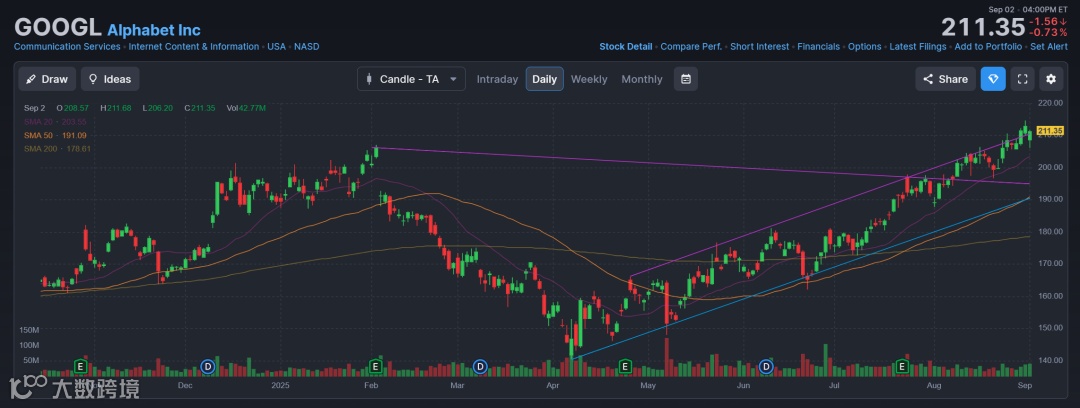Image resolution: width=1080 pixels, height=408 pixels.
Task: Click the Share chart button
Action: tap(945, 79)
